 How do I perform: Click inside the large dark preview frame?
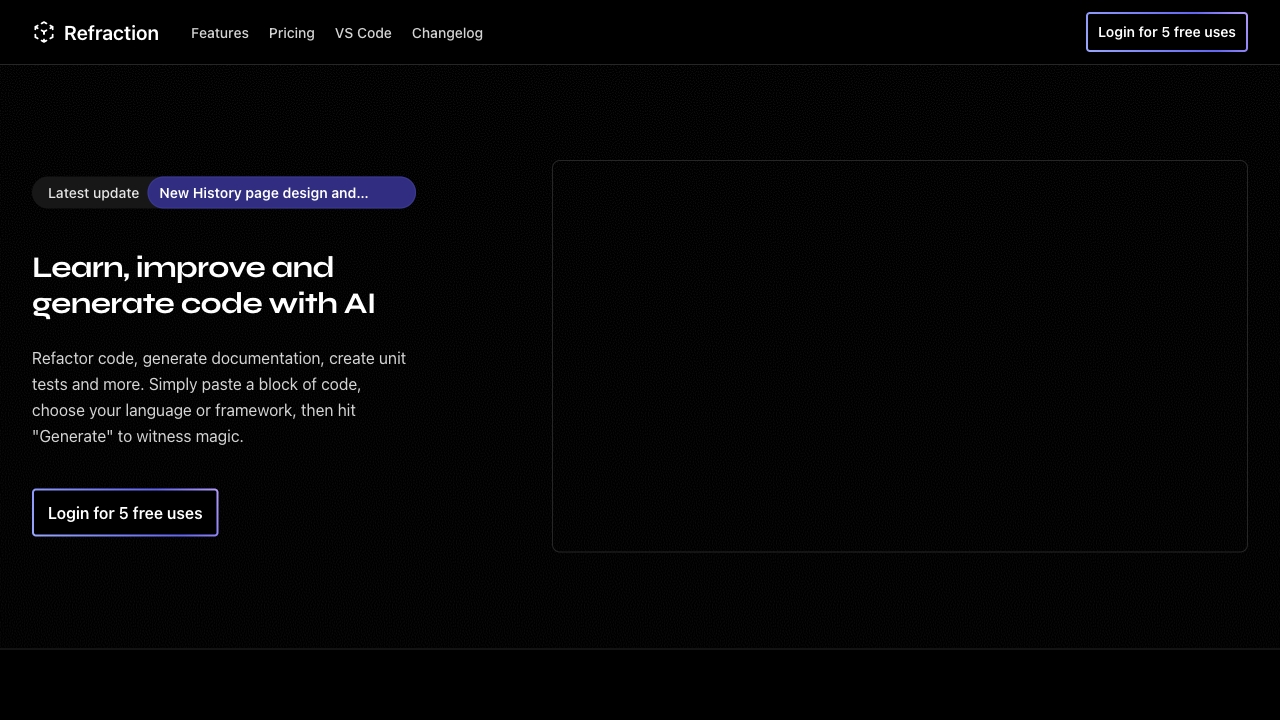[899, 355]
